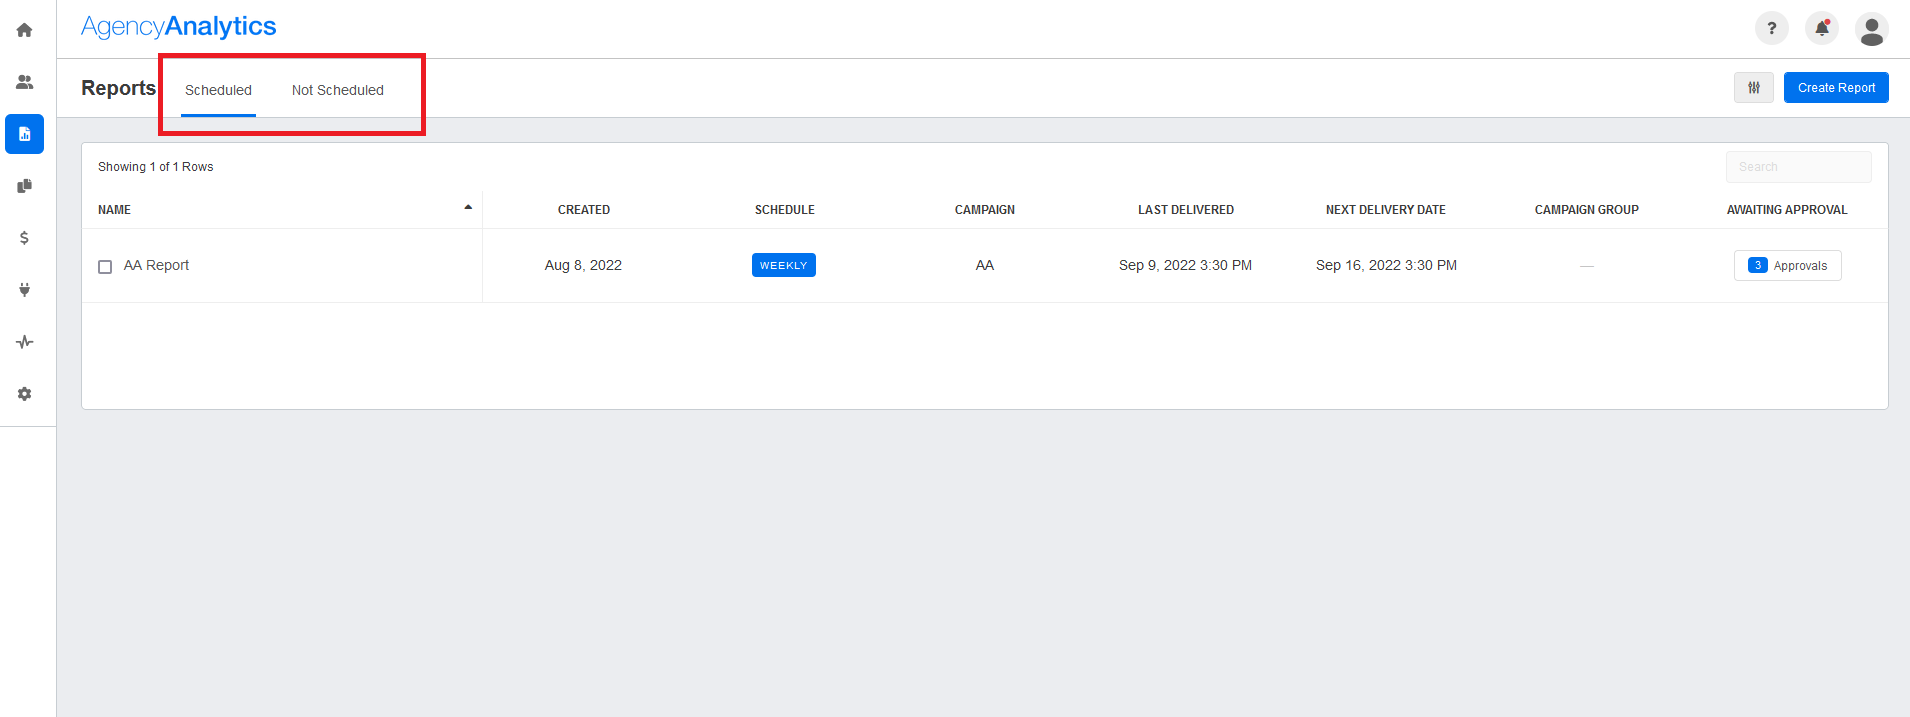Click the CAMPAIGN column header
Screen dimensions: 1910x717
point(985,210)
